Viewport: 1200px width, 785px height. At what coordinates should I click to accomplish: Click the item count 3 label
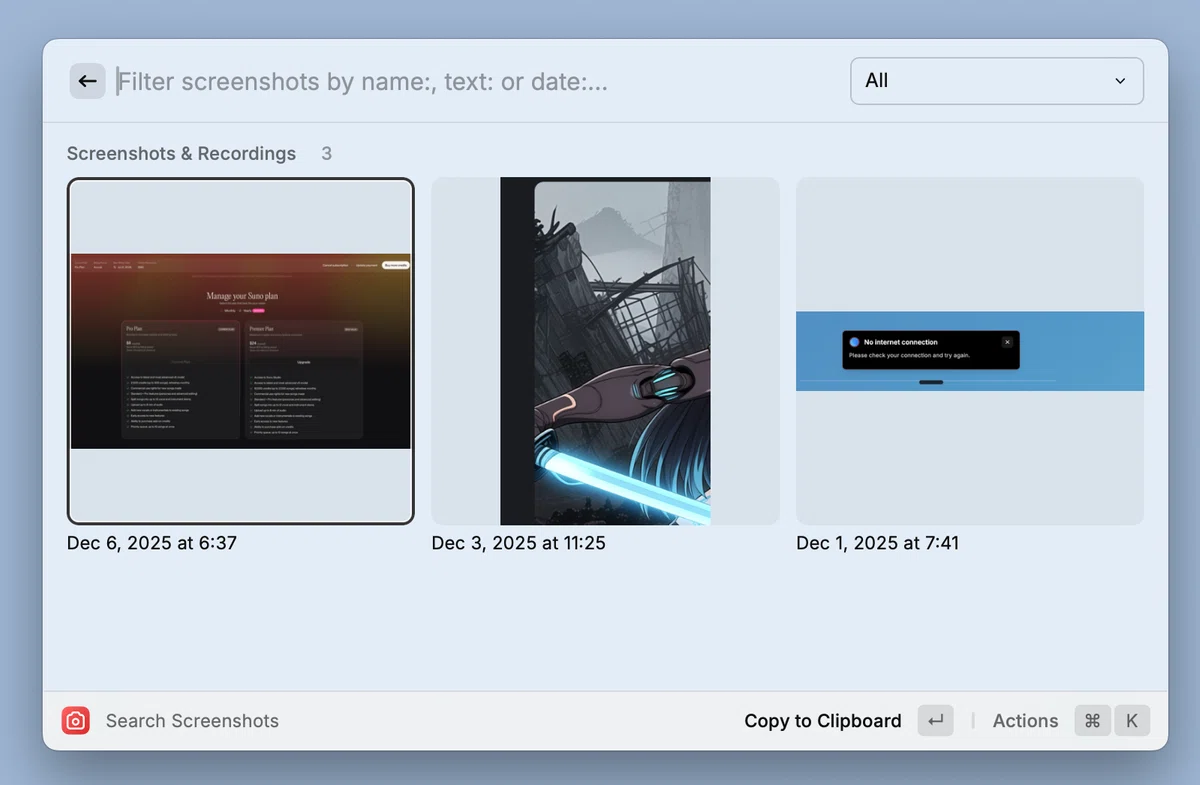tap(326, 154)
